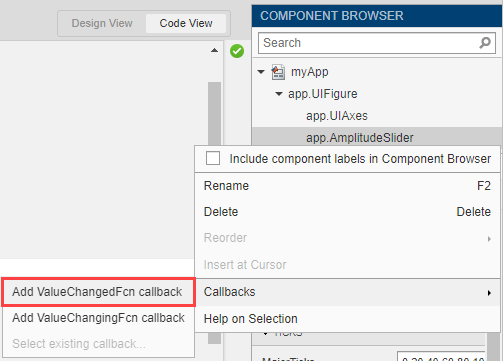The image size is (503, 361).
Task: Click the disabled Reorder submenu arrow
Action: coord(489,239)
